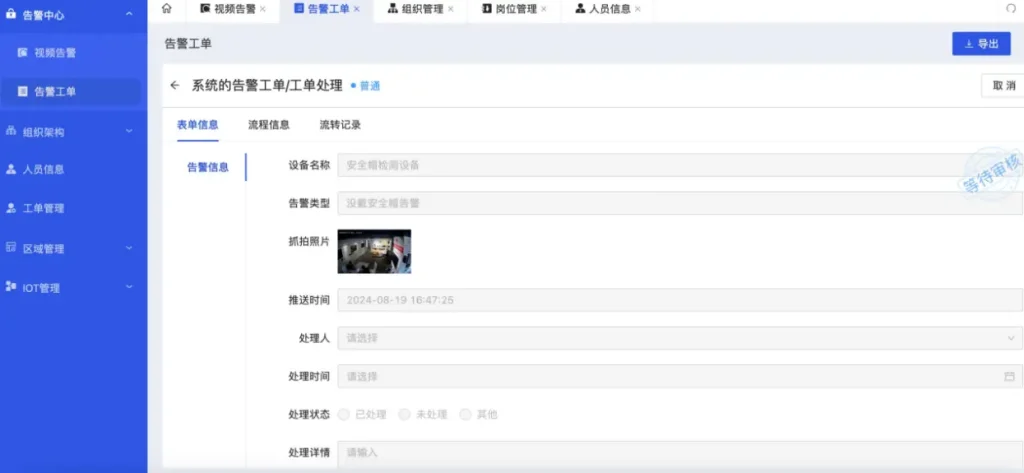Screen dimensions: 1024x473
Task: Select the 表单信息 tab
Action: click(198, 125)
